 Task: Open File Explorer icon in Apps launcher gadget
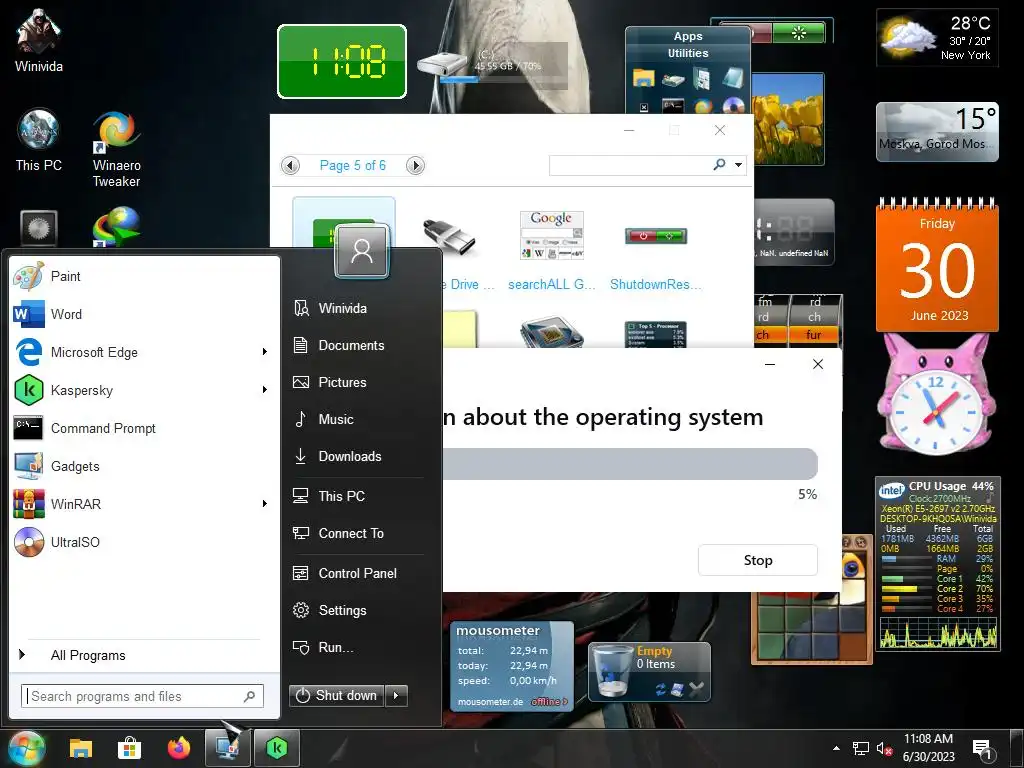(x=643, y=78)
